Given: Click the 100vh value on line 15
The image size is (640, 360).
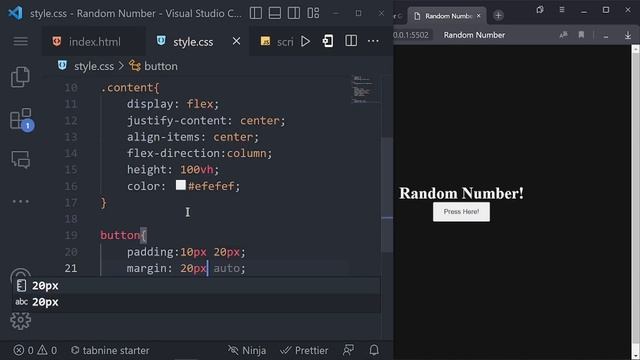Looking at the screenshot, I should point(197,169).
